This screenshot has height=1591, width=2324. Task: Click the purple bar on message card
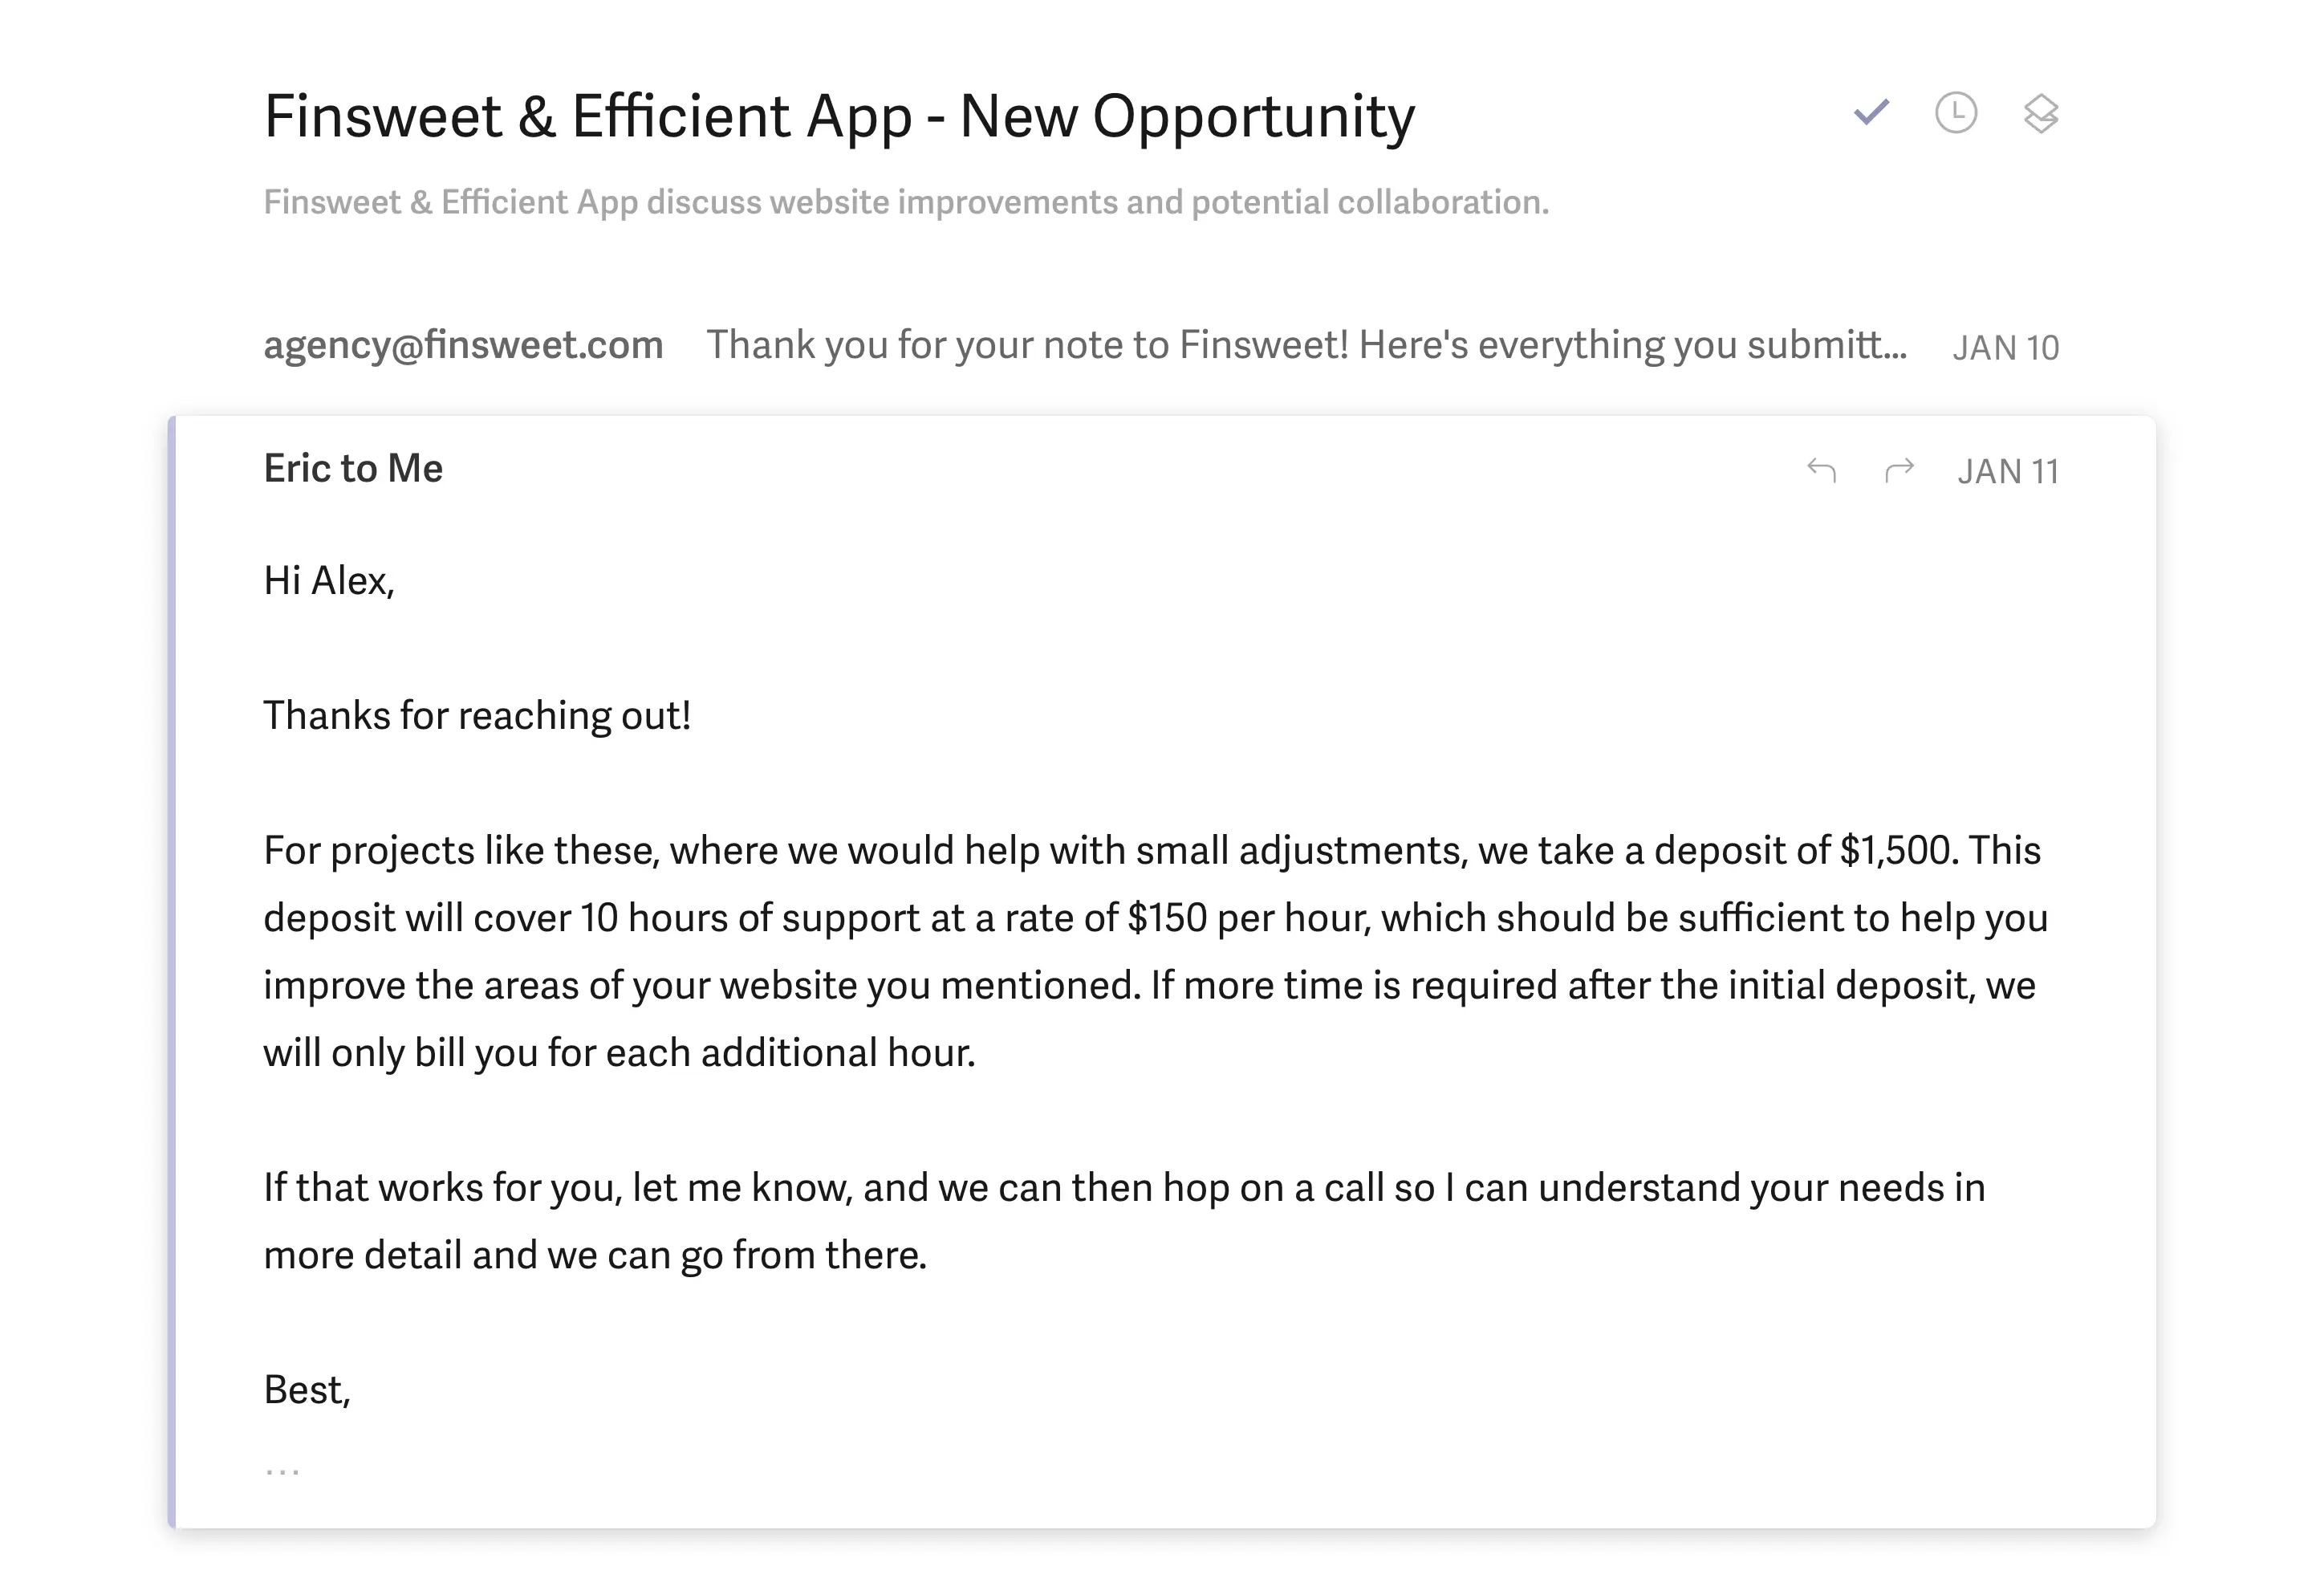point(172,970)
